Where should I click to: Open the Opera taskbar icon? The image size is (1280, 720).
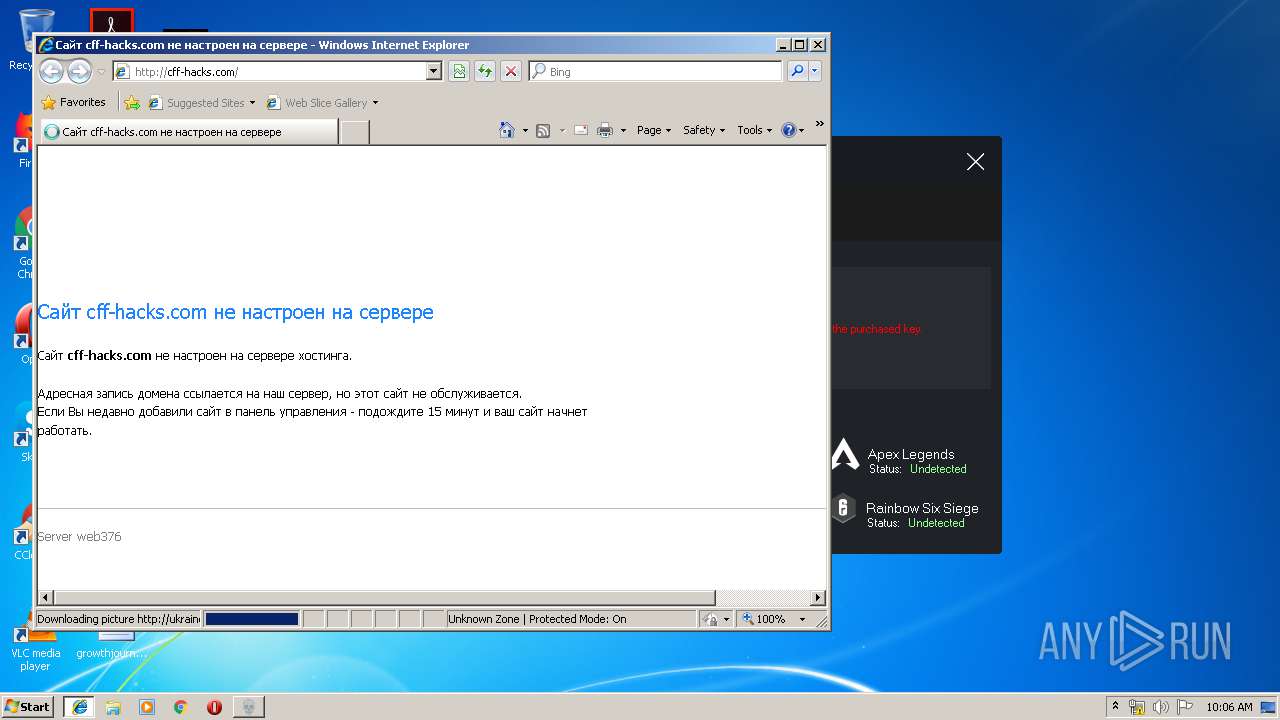(x=214, y=706)
